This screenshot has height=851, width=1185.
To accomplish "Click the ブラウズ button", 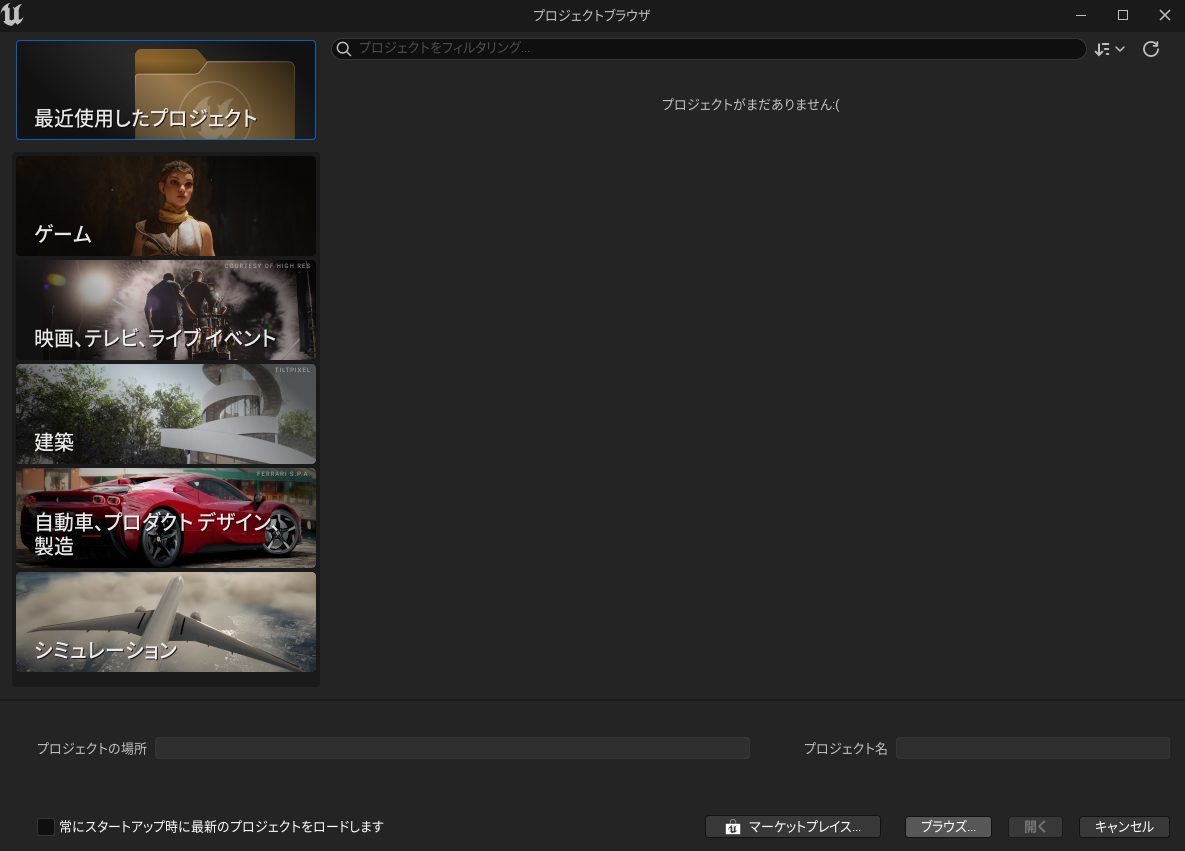I will pos(946,826).
